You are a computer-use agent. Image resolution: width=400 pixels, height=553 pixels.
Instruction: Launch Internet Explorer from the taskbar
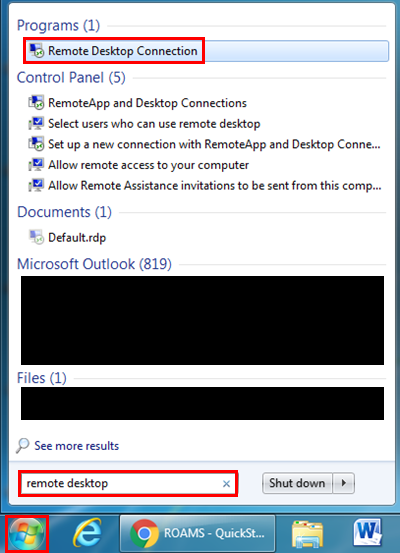[87, 533]
